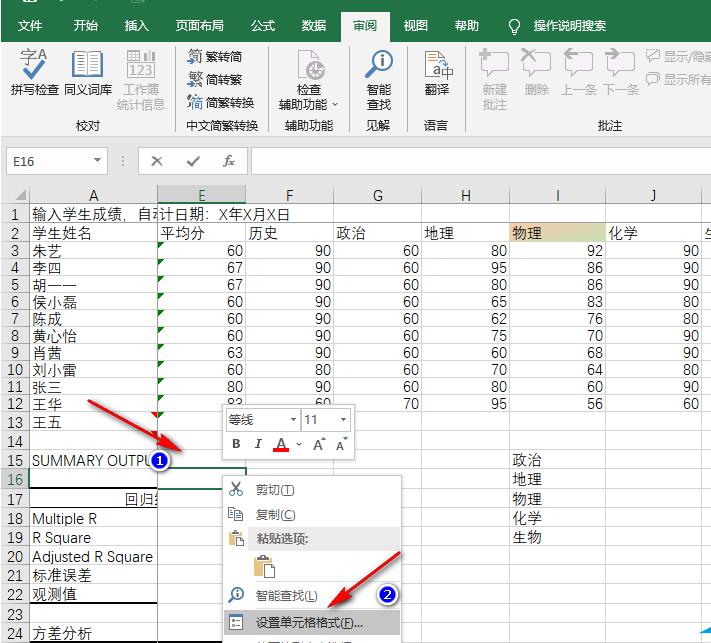Go to next comment (下一条)
Image resolution: width=711 pixels, height=643 pixels.
click(x=621, y=72)
